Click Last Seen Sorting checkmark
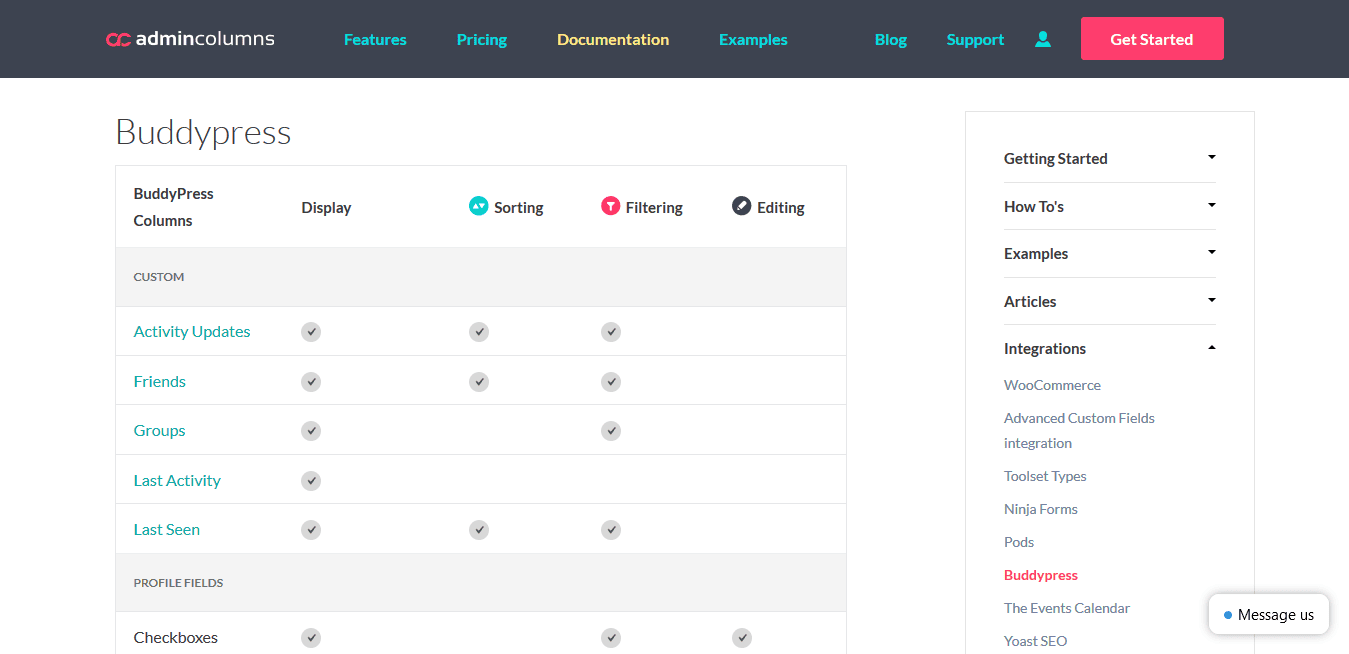This screenshot has height=654, width=1349. click(x=479, y=530)
